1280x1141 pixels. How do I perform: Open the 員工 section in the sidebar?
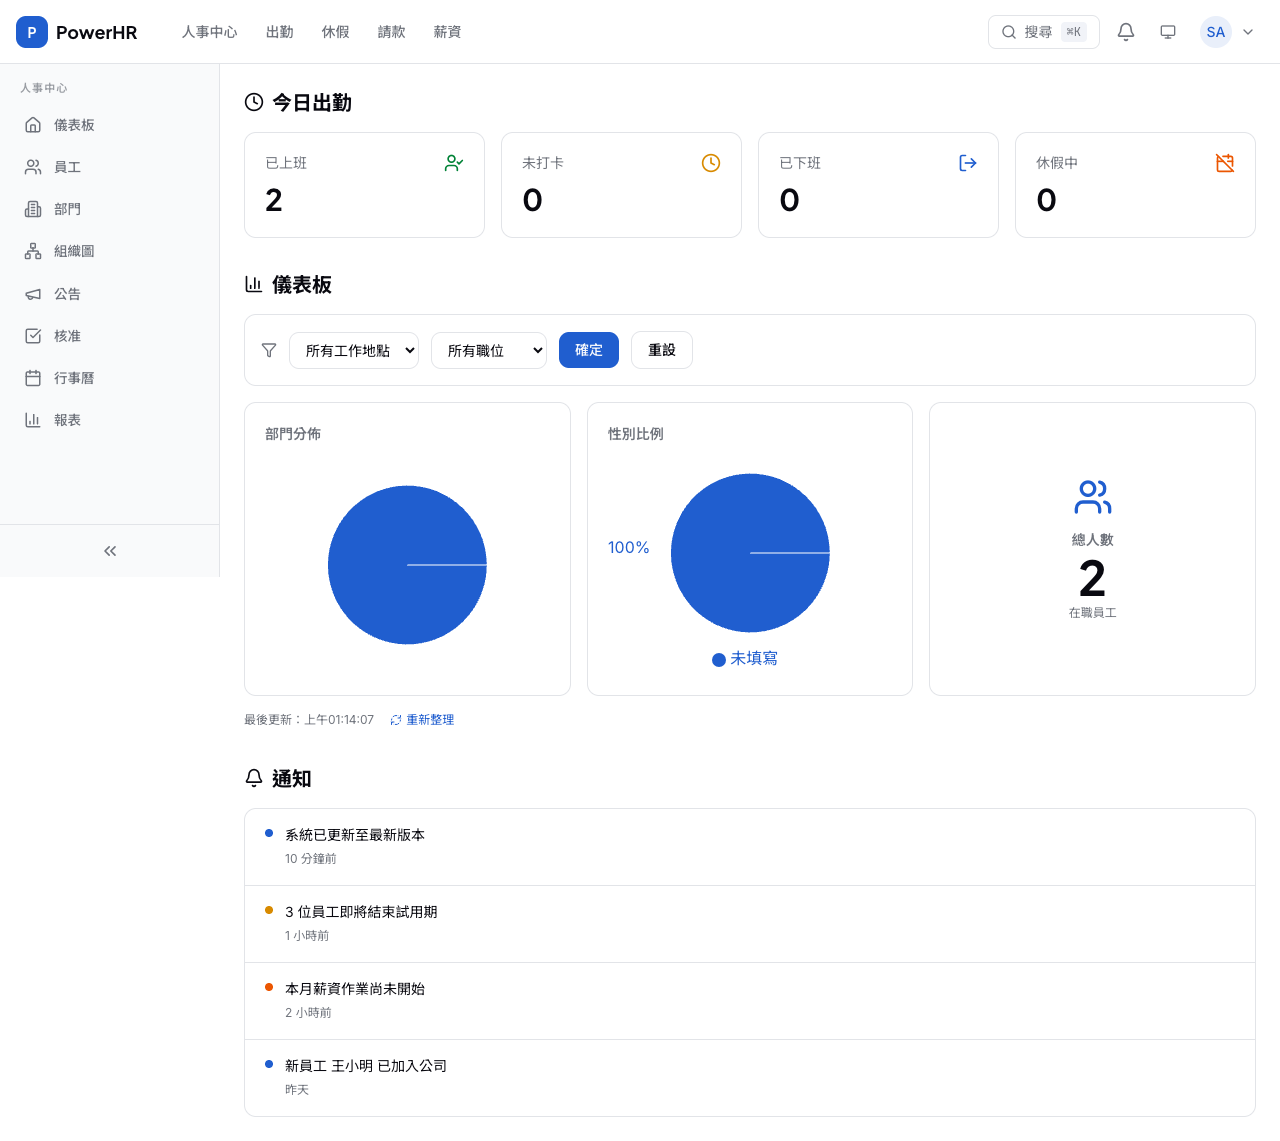67,166
